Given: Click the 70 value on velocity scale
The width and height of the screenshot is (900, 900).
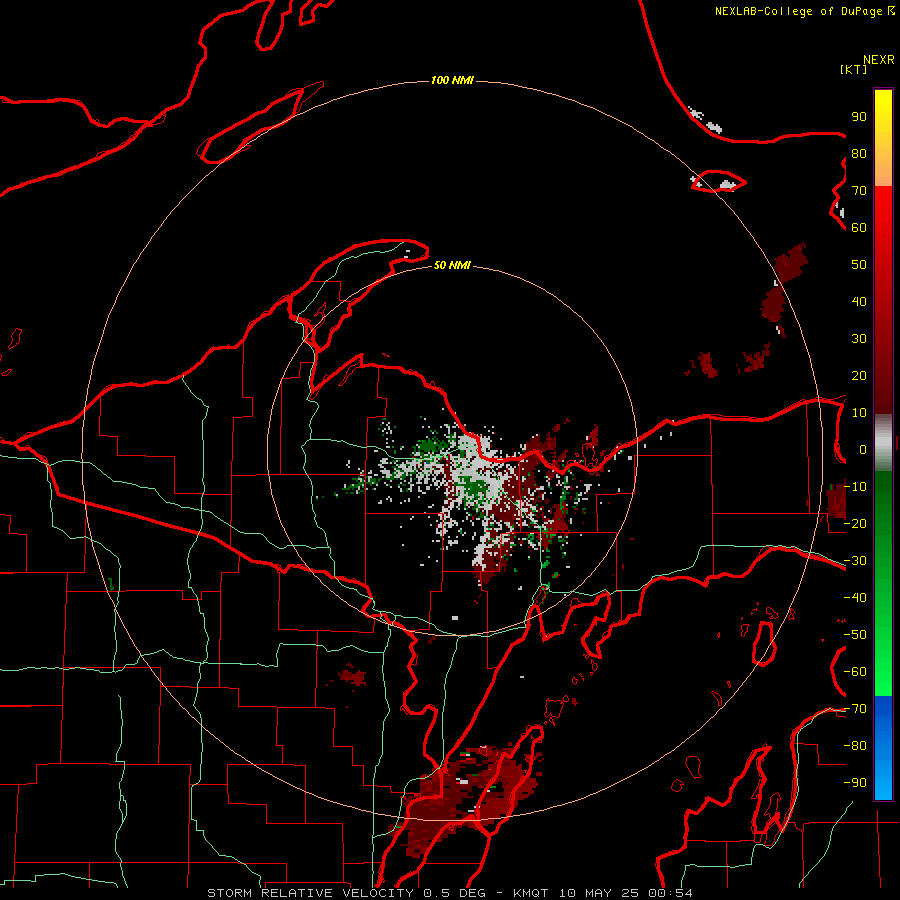Looking at the screenshot, I should pos(859,191).
